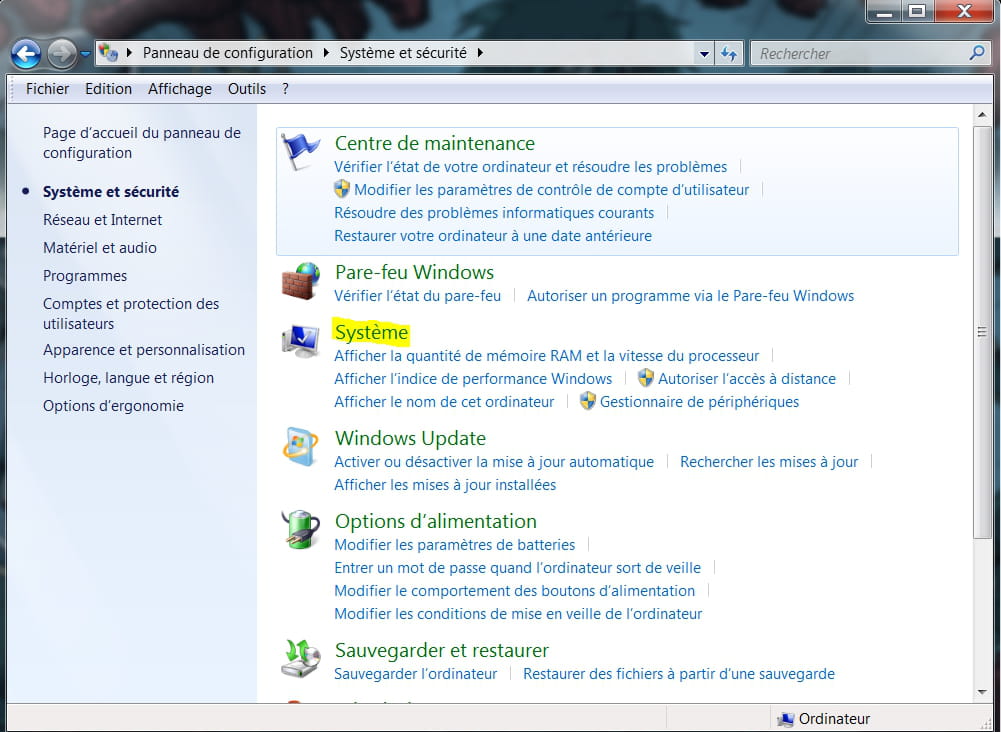
Task: Click the vertical scrollbar down arrow
Action: coord(982,692)
